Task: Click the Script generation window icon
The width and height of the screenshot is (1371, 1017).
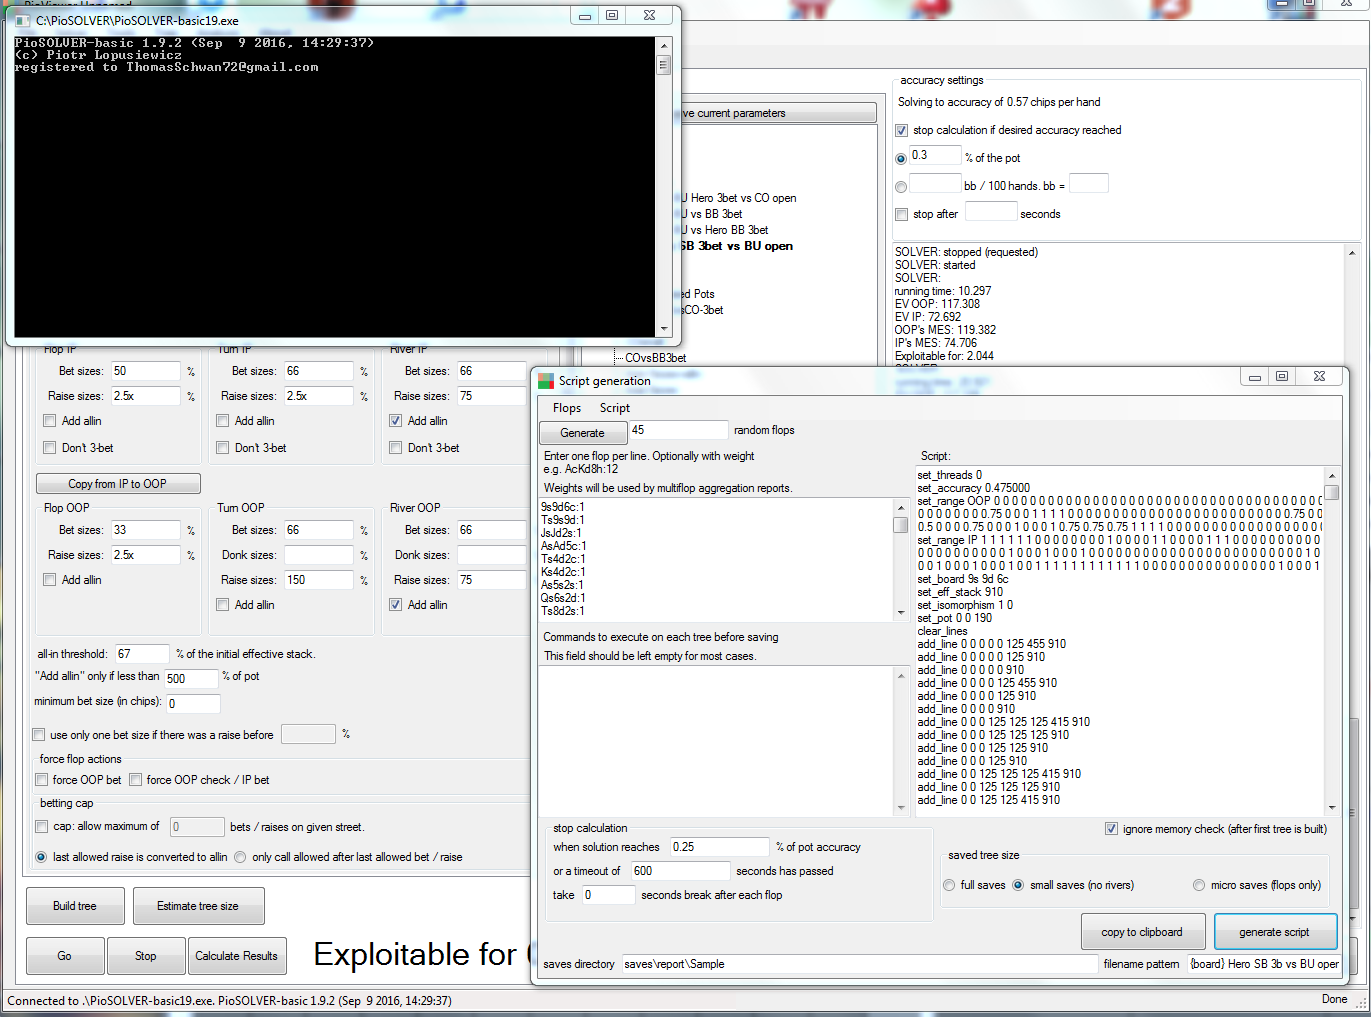Action: pyautogui.click(x=546, y=381)
